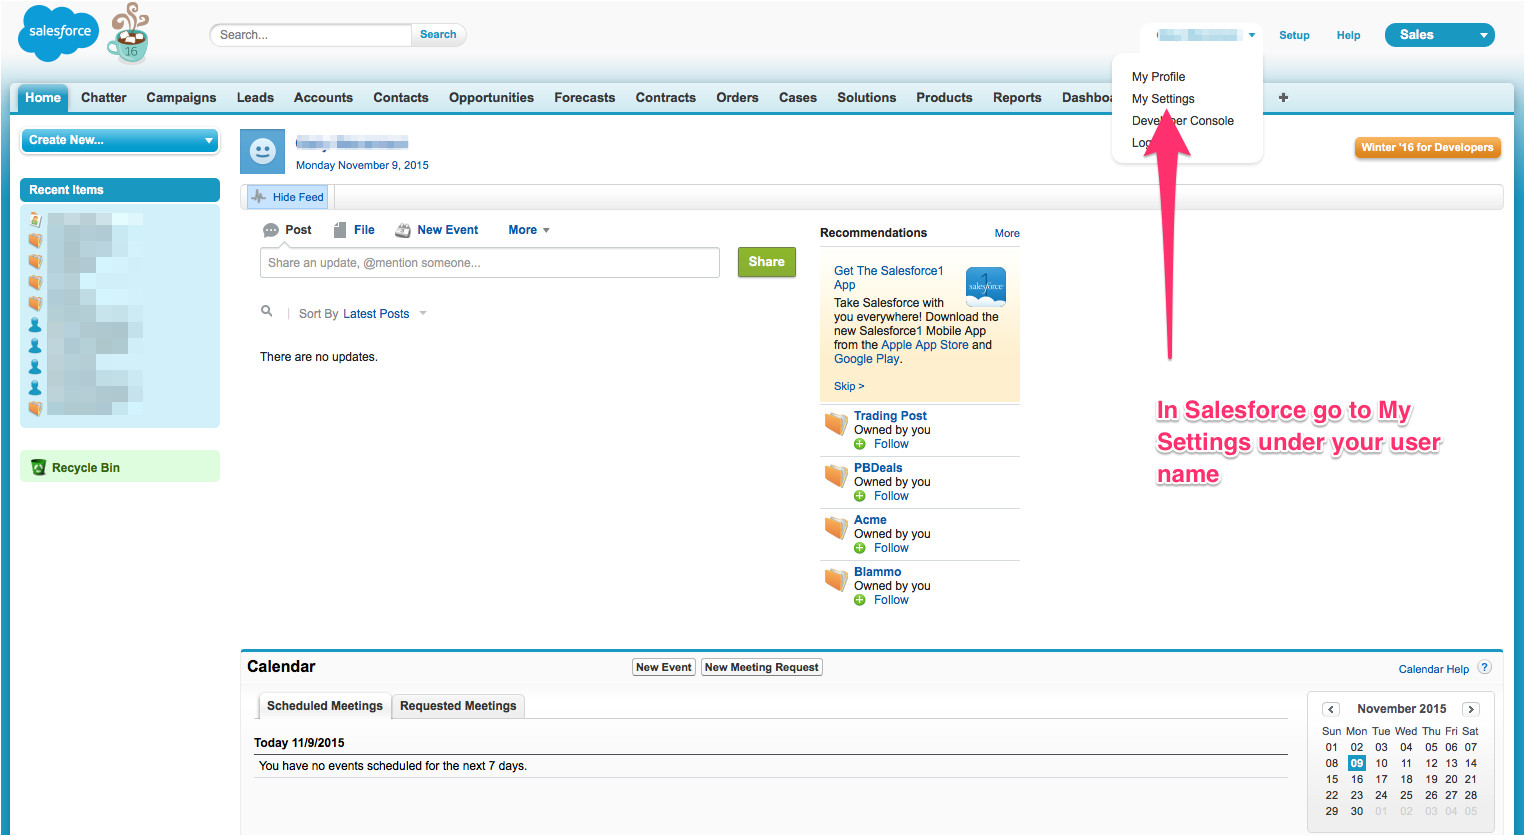Viewport: 1525px width, 836px height.
Task: Go to next month in calendar
Action: tap(1470, 709)
